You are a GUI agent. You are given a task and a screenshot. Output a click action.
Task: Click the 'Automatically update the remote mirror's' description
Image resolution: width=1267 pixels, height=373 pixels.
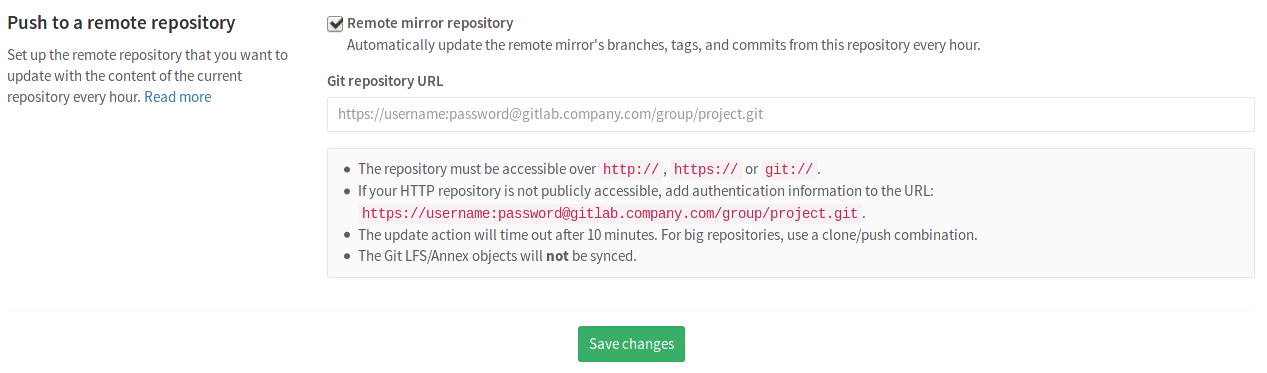click(663, 45)
